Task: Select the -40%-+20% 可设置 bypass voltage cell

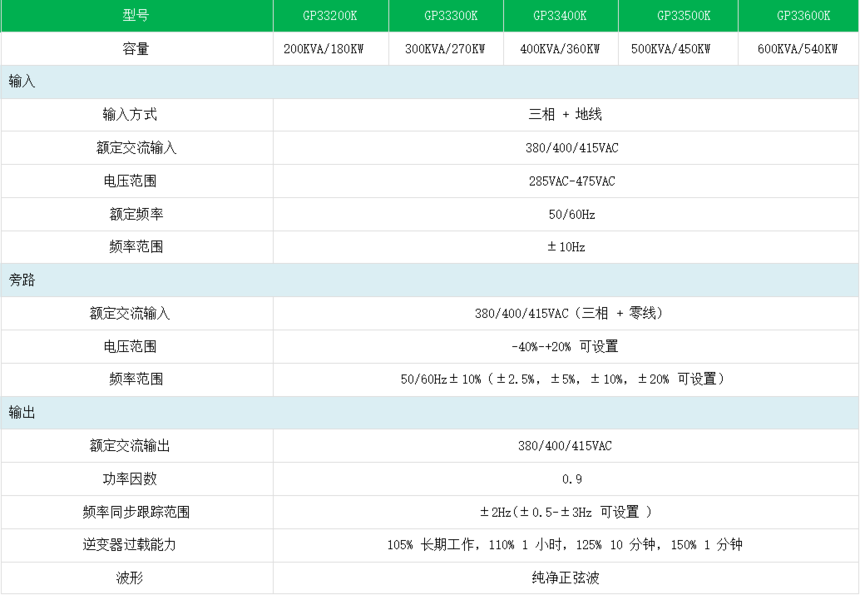Action: pyautogui.click(x=565, y=346)
